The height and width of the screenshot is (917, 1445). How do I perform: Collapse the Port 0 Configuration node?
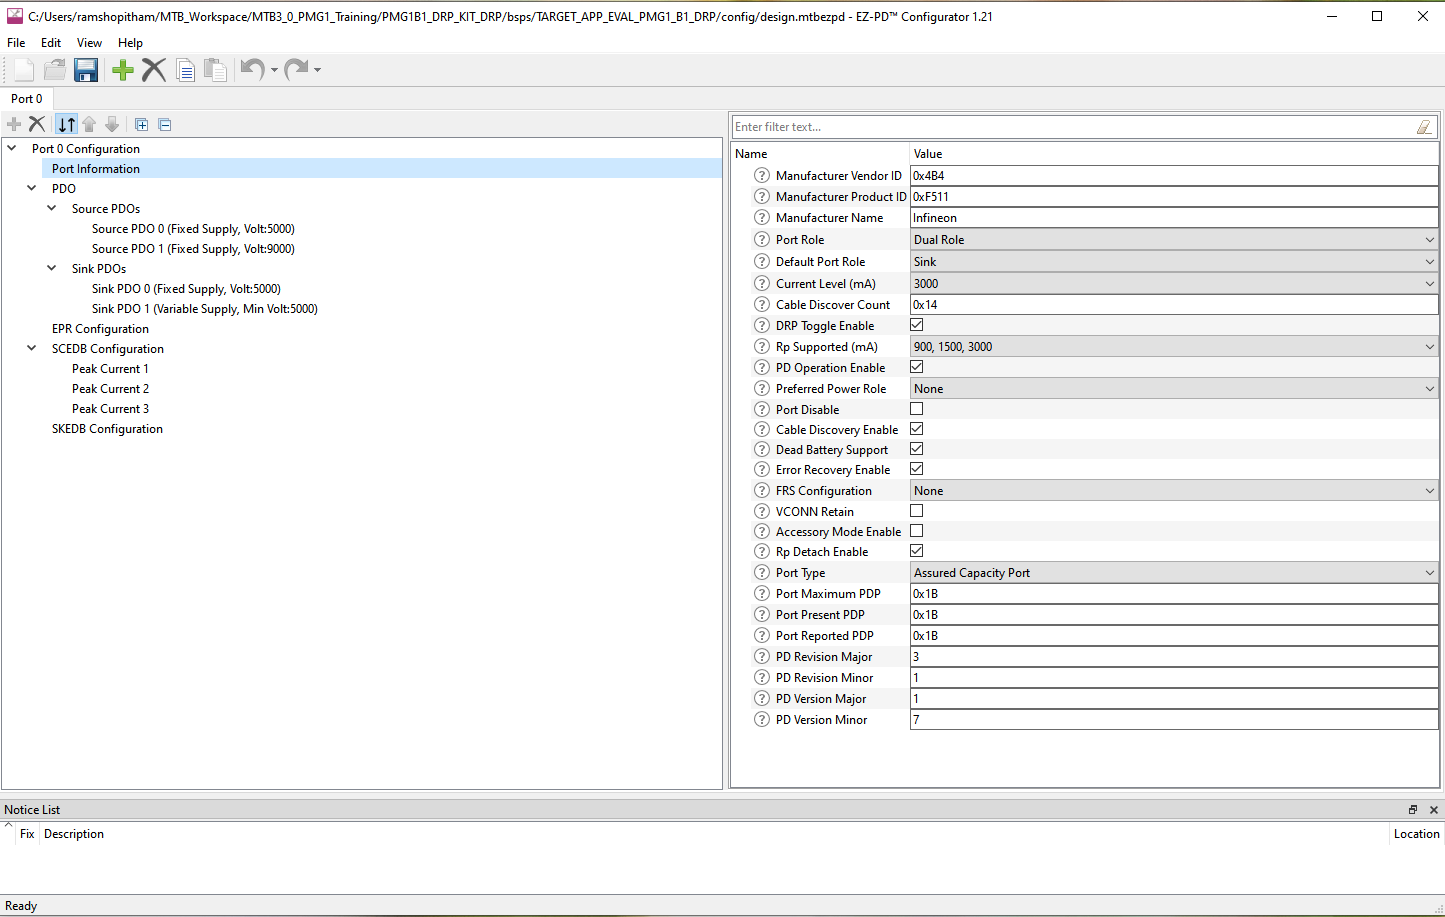pos(12,148)
